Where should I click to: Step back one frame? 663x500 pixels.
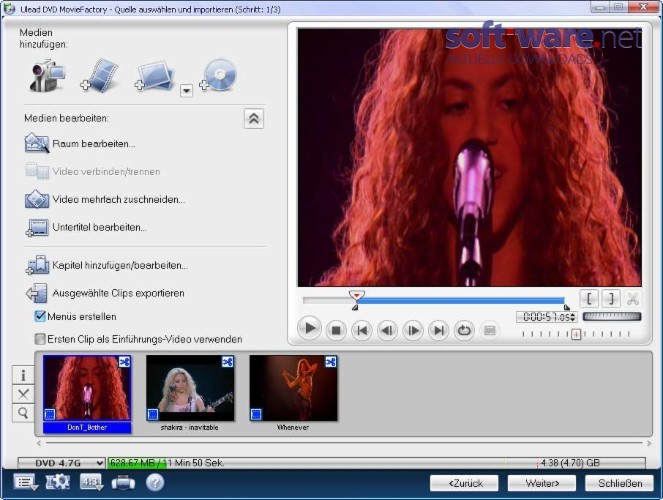(387, 331)
